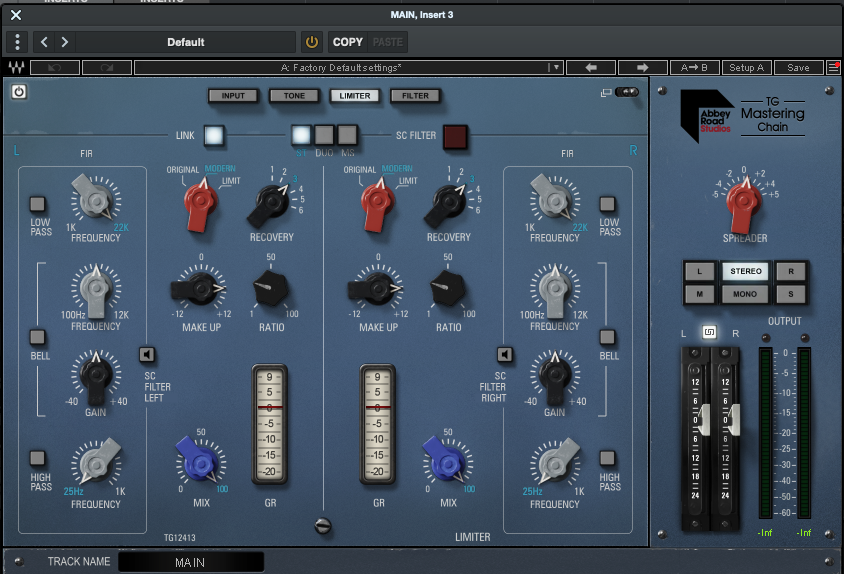Click the red SPREADER knob

tap(744, 204)
